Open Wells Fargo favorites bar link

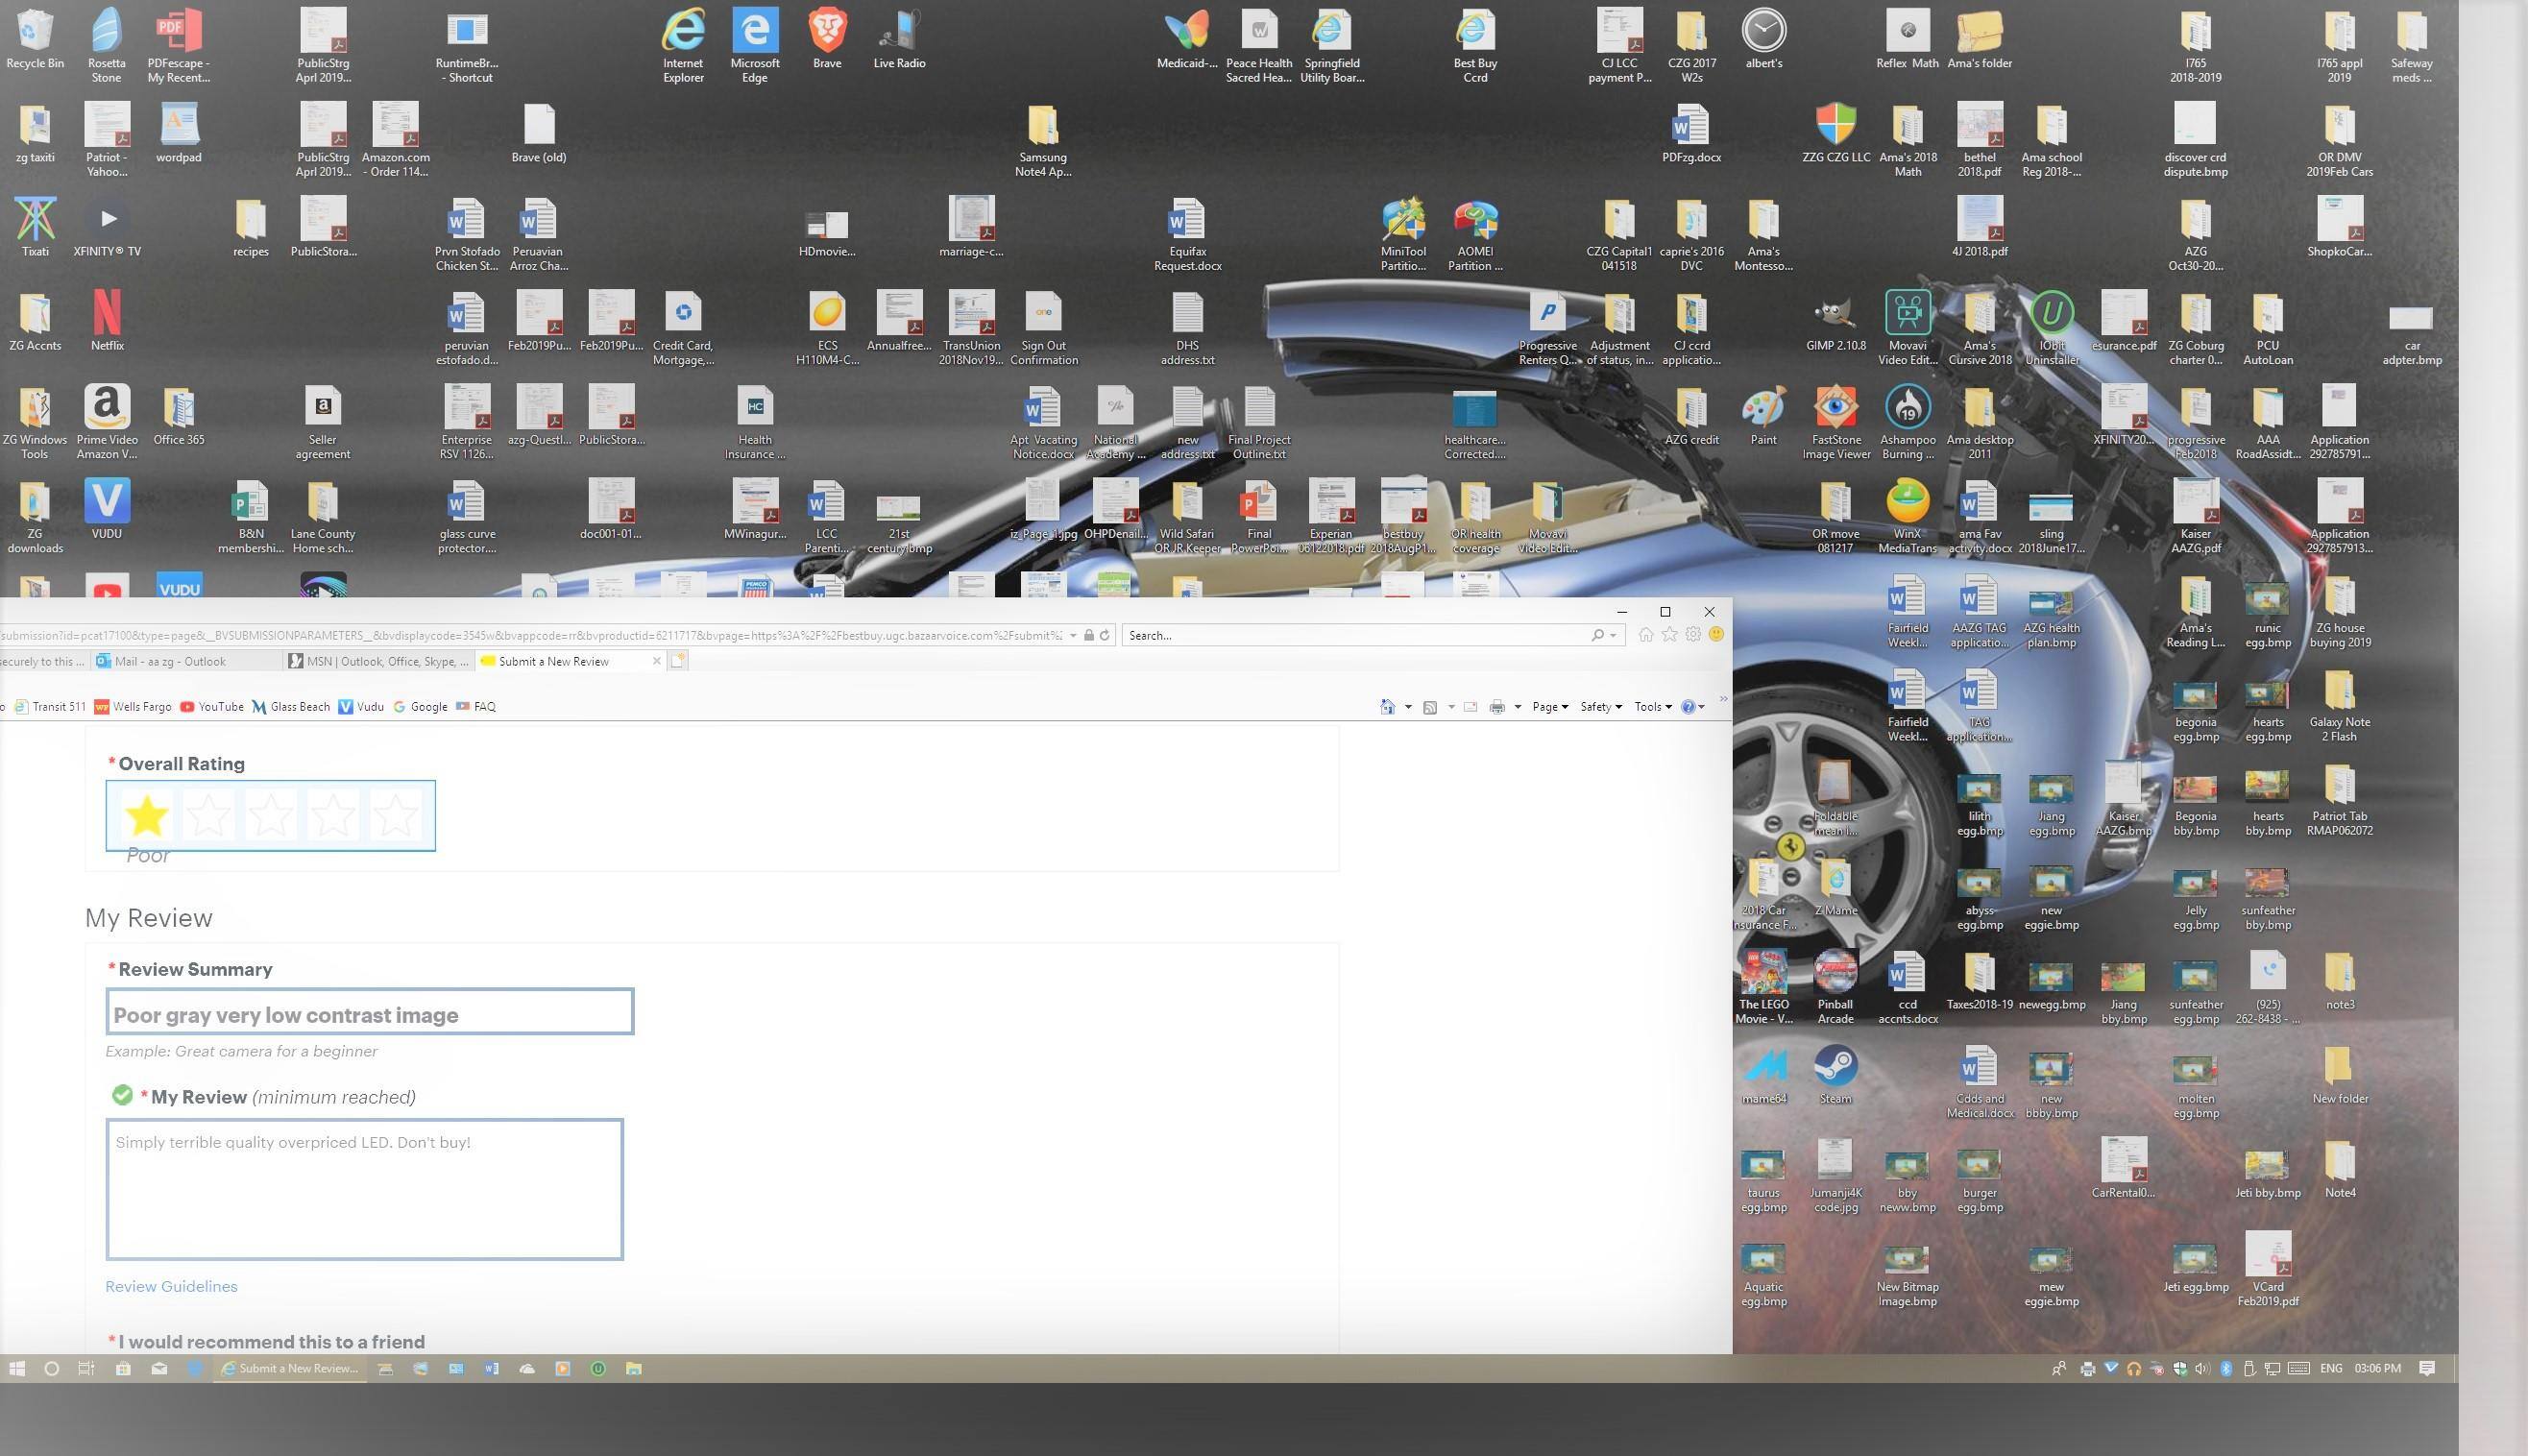coord(133,707)
